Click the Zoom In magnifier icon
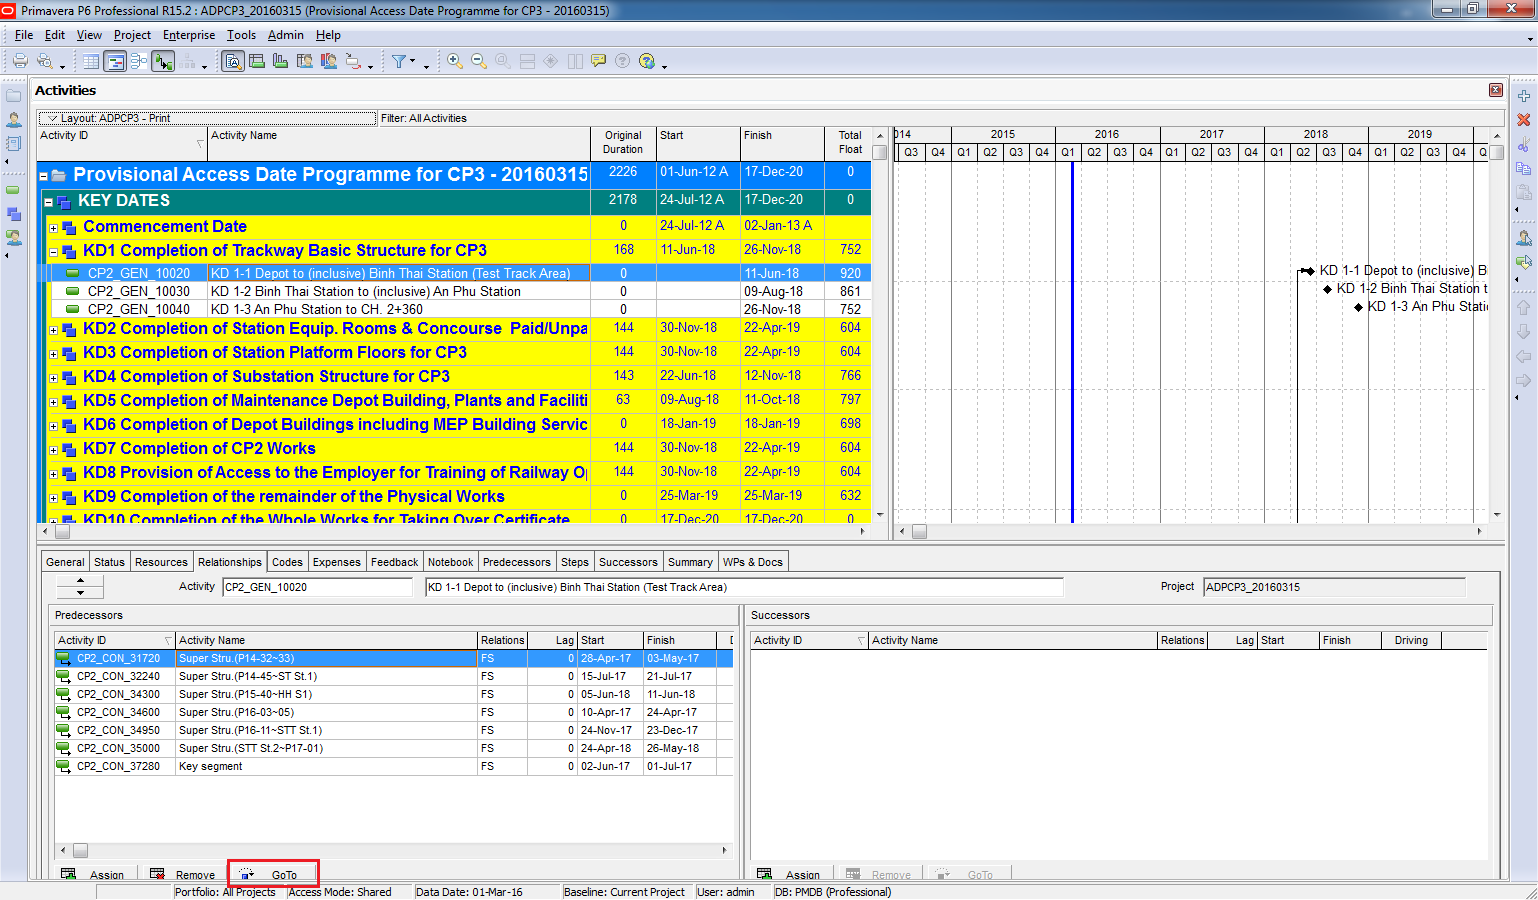This screenshot has width=1538, height=900. point(455,61)
